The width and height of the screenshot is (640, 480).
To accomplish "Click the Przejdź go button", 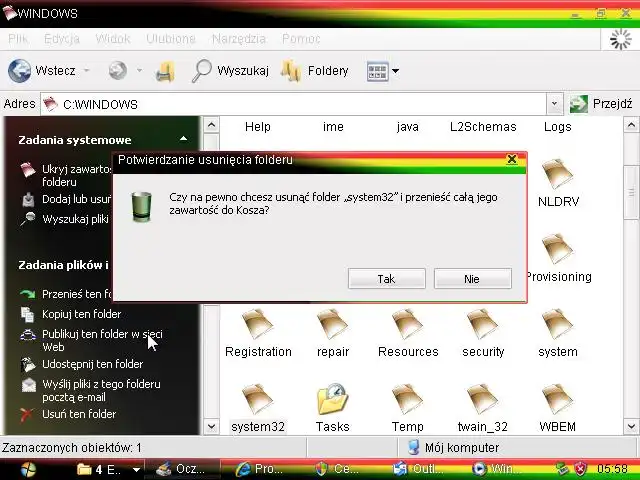I will tap(601, 104).
